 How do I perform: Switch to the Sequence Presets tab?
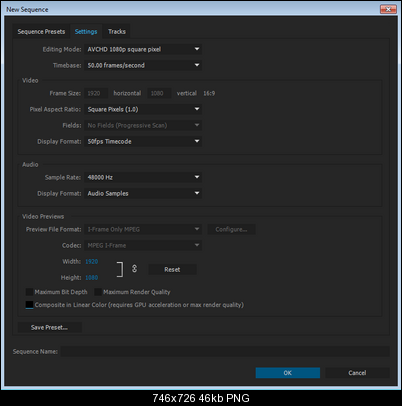(41, 32)
